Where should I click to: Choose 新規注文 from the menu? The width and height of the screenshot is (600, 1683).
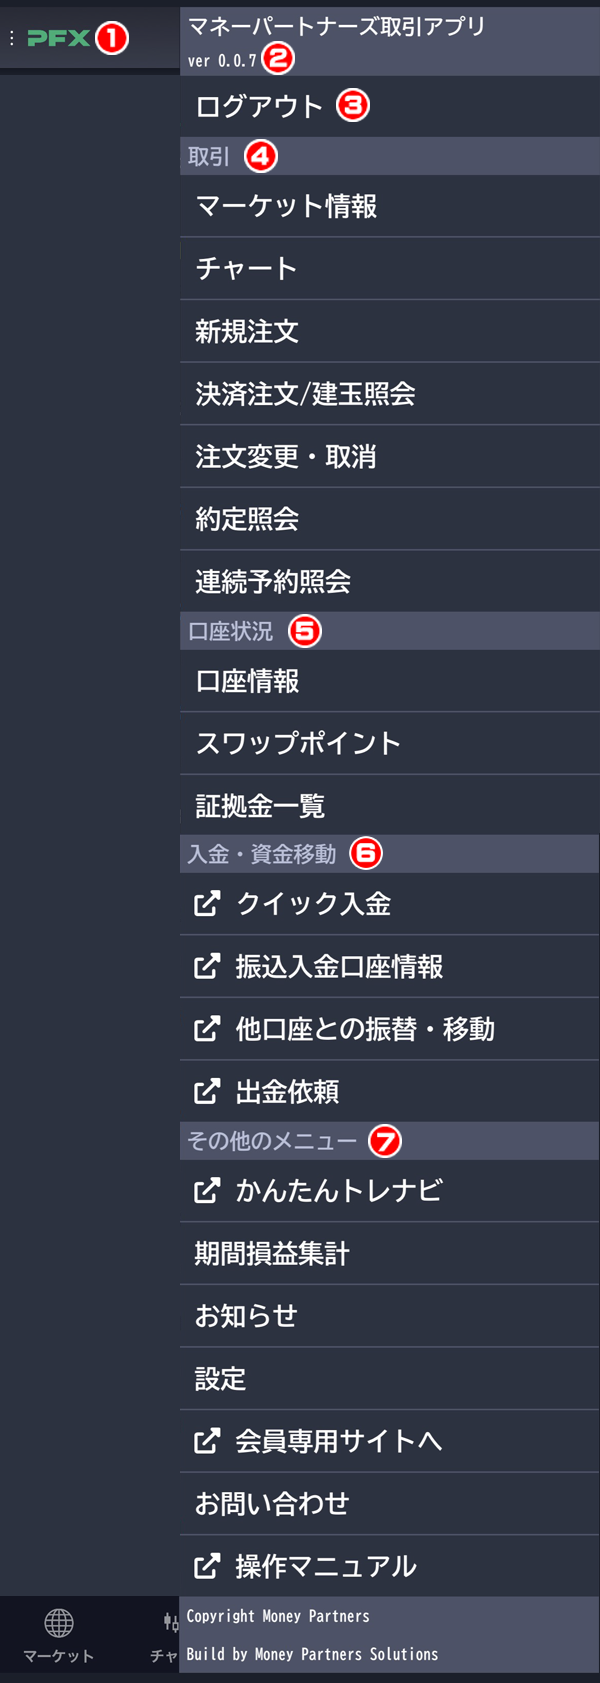(390, 331)
